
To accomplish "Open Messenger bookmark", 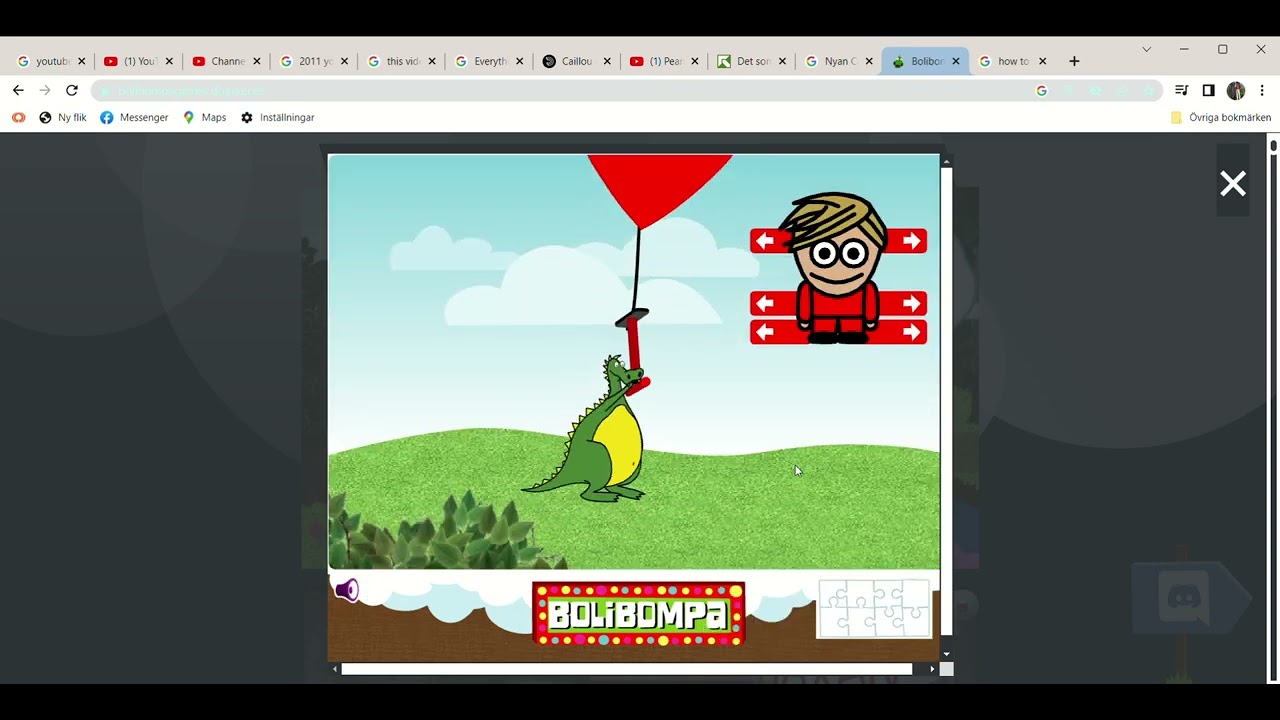I will 134,117.
